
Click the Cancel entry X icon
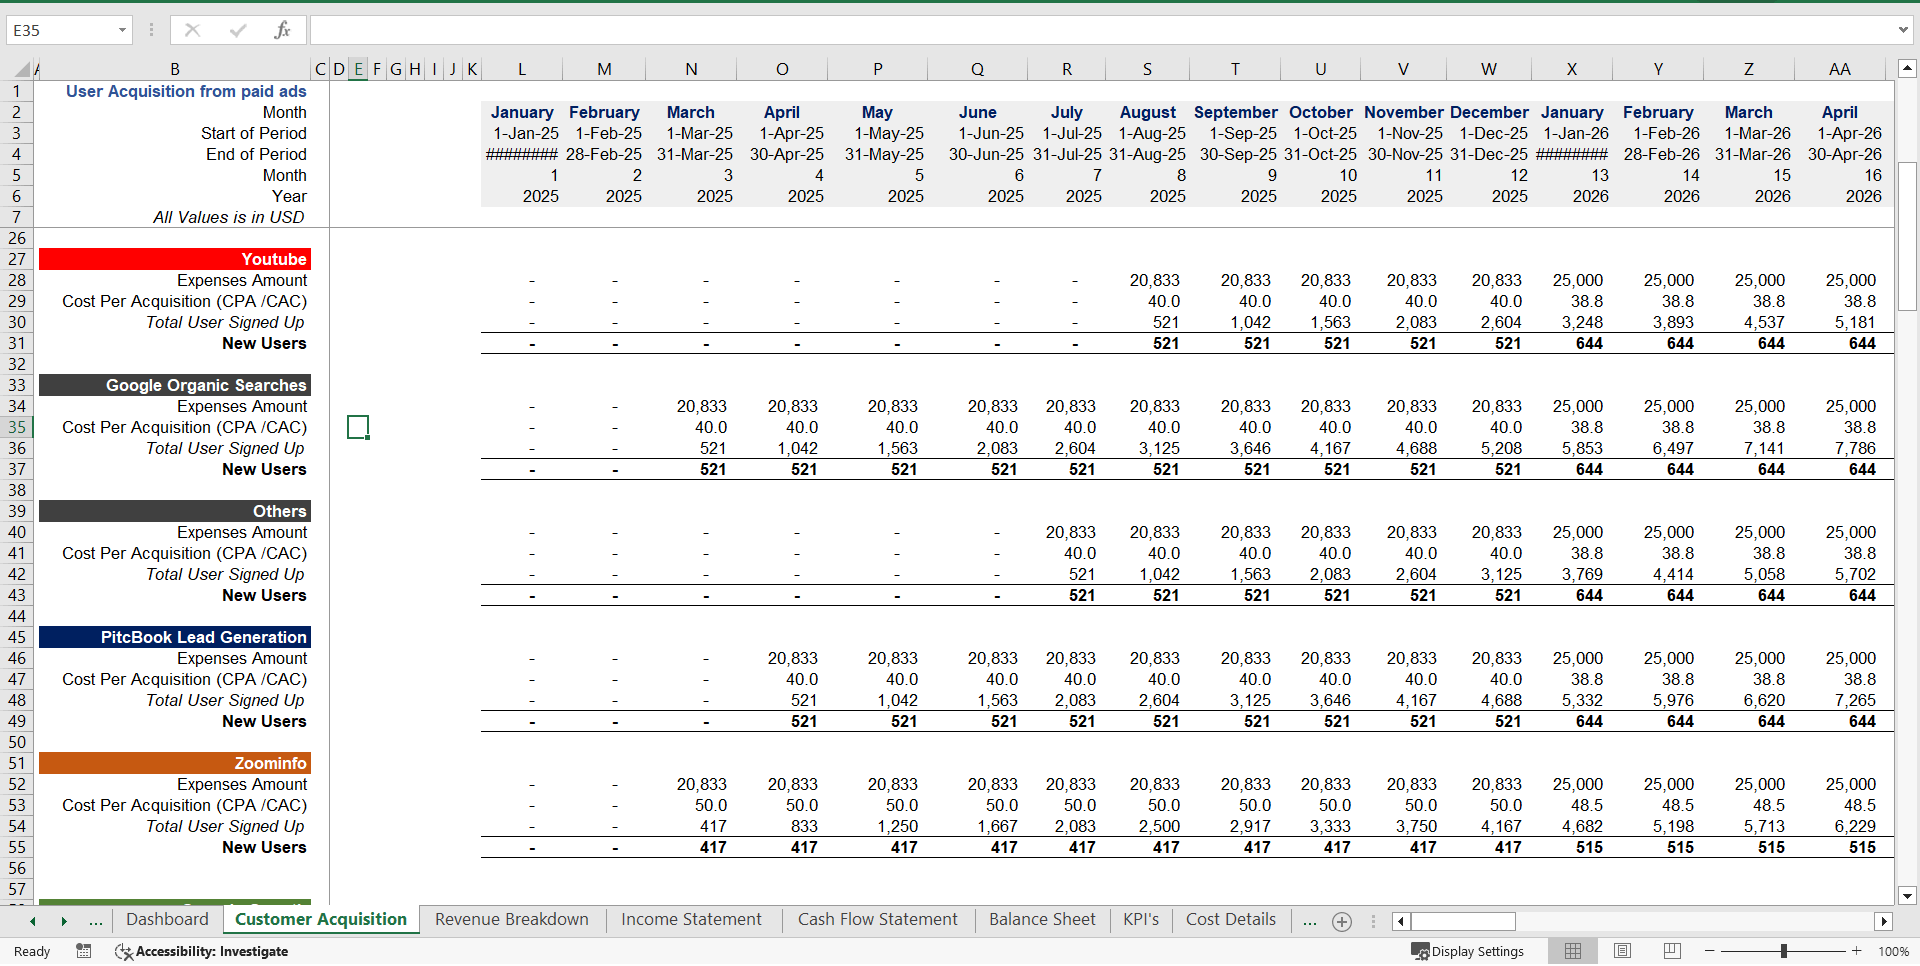click(x=193, y=30)
